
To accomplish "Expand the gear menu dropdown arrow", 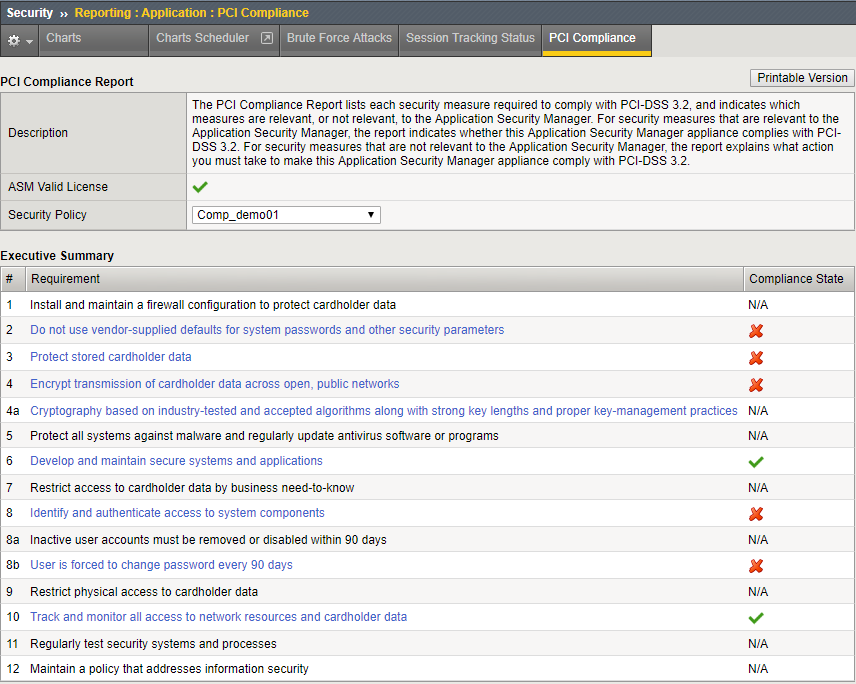I will [29, 41].
